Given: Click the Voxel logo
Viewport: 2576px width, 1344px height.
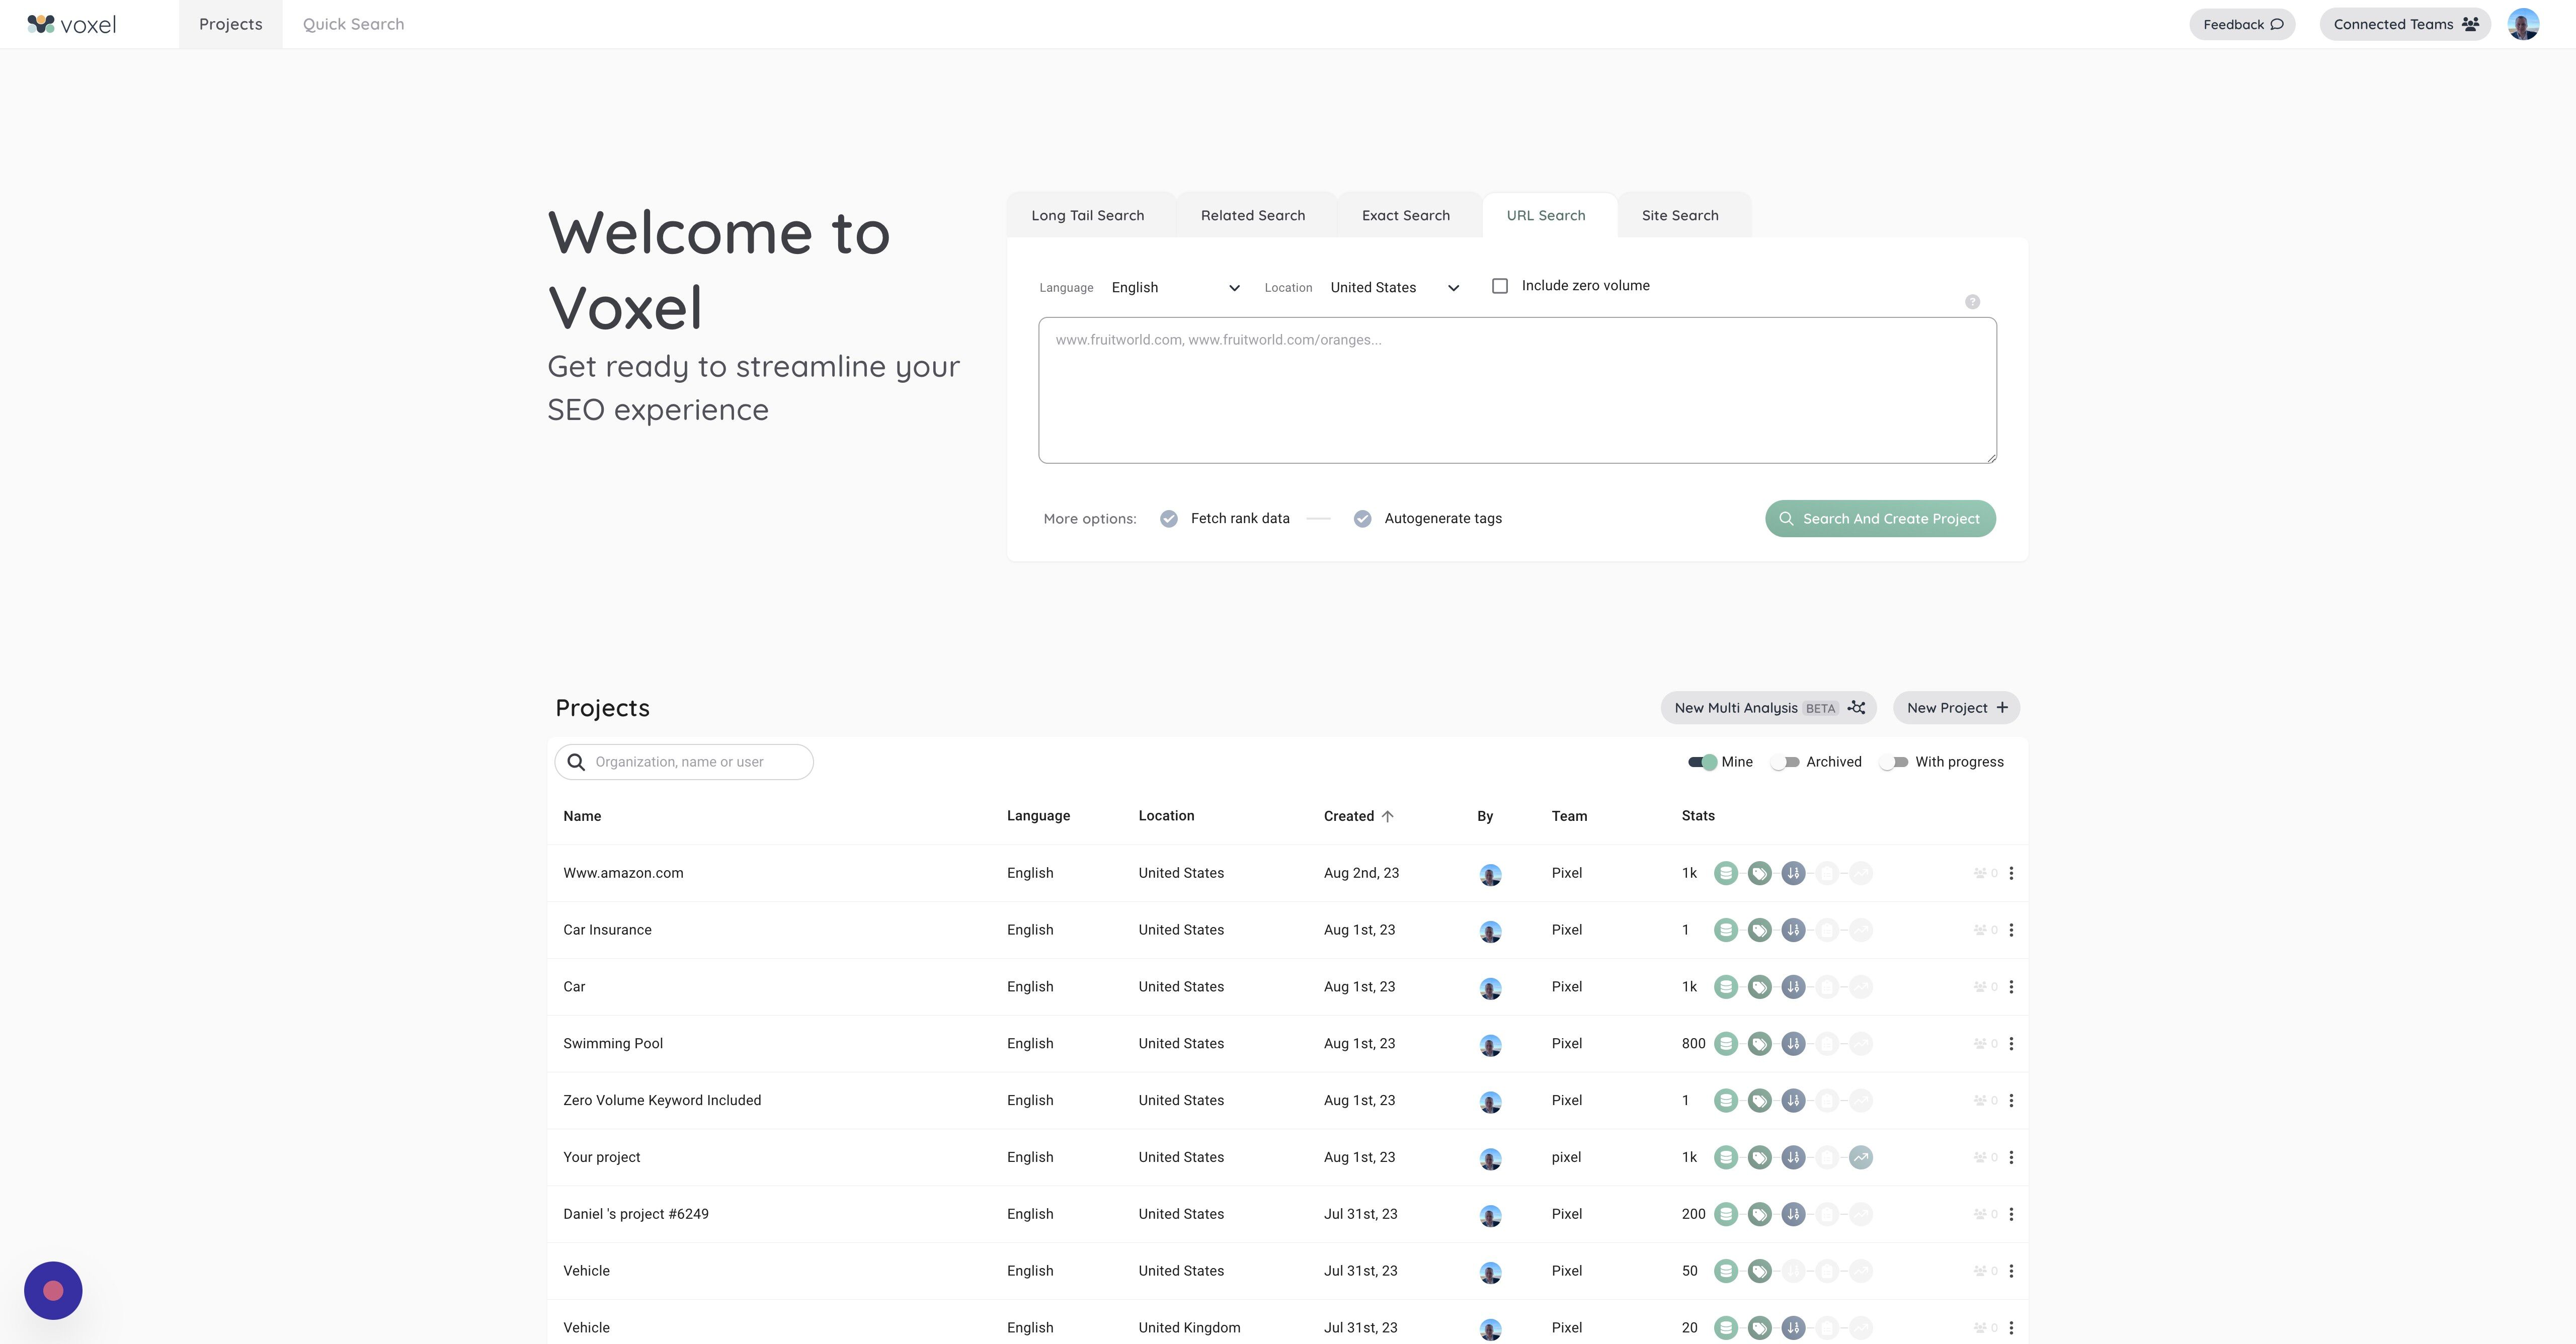Looking at the screenshot, I should (72, 24).
